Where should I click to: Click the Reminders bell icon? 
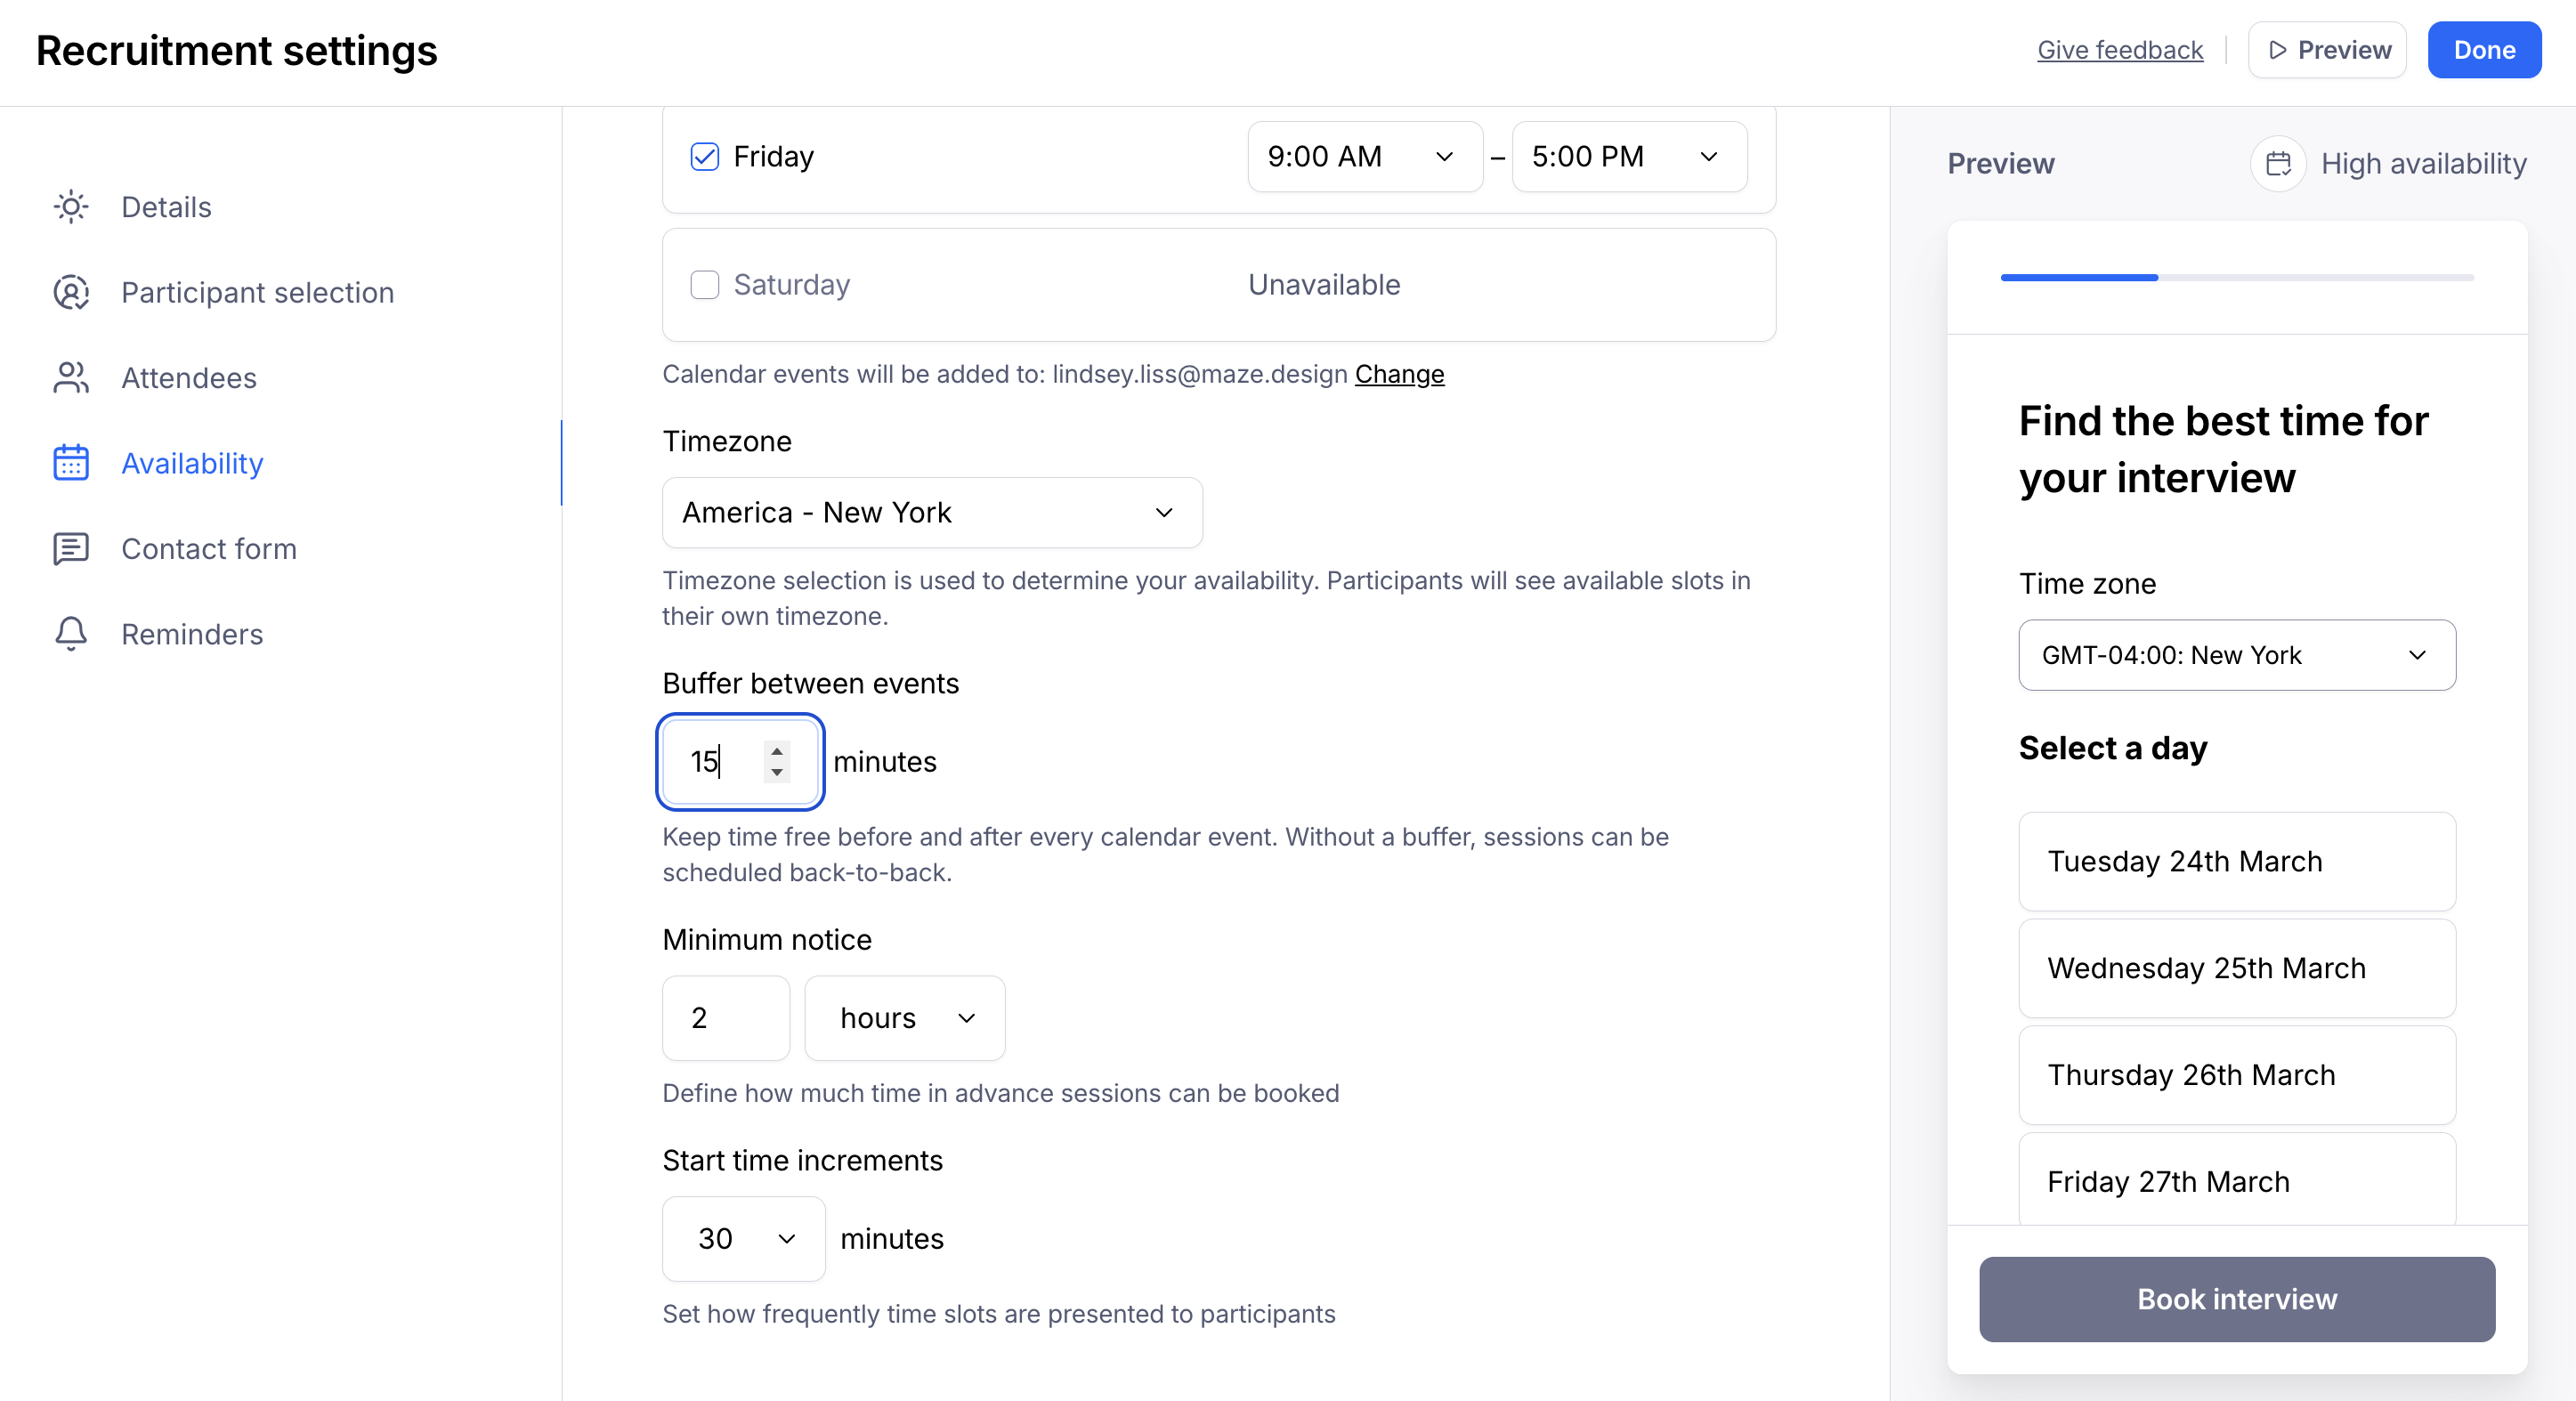click(71, 634)
